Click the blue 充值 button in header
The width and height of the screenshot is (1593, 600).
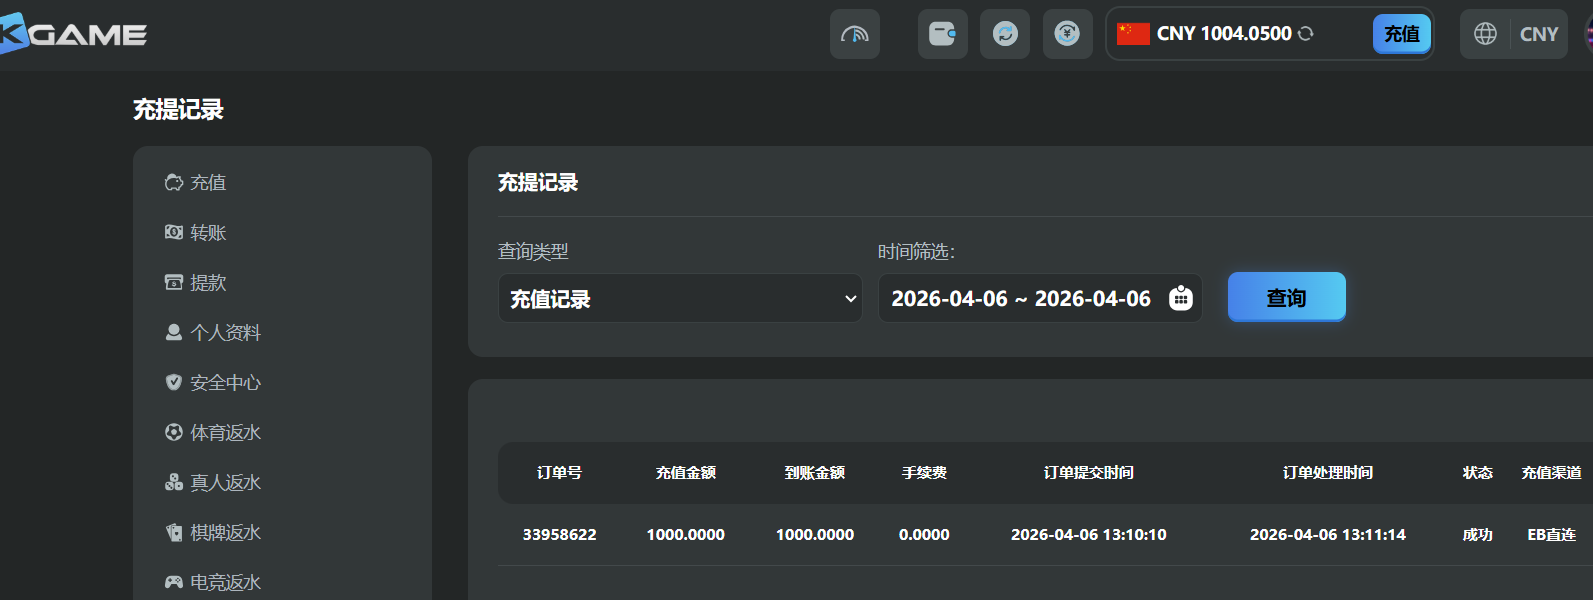point(1401,34)
